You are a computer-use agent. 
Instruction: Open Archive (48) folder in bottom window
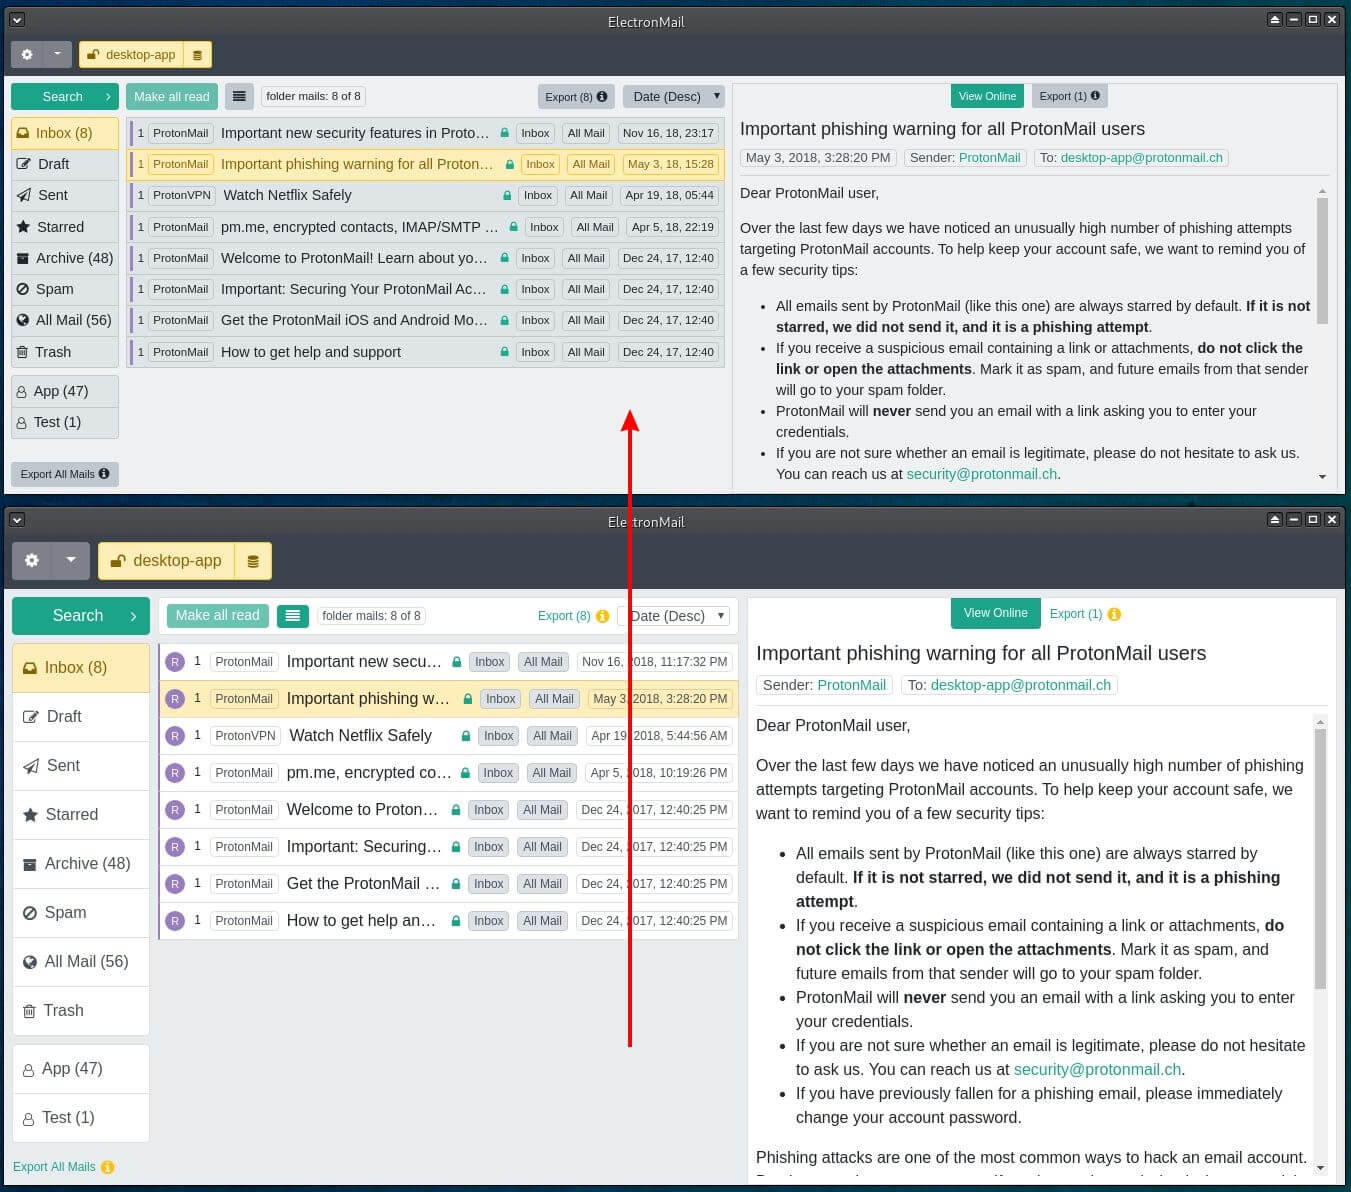tap(81, 864)
